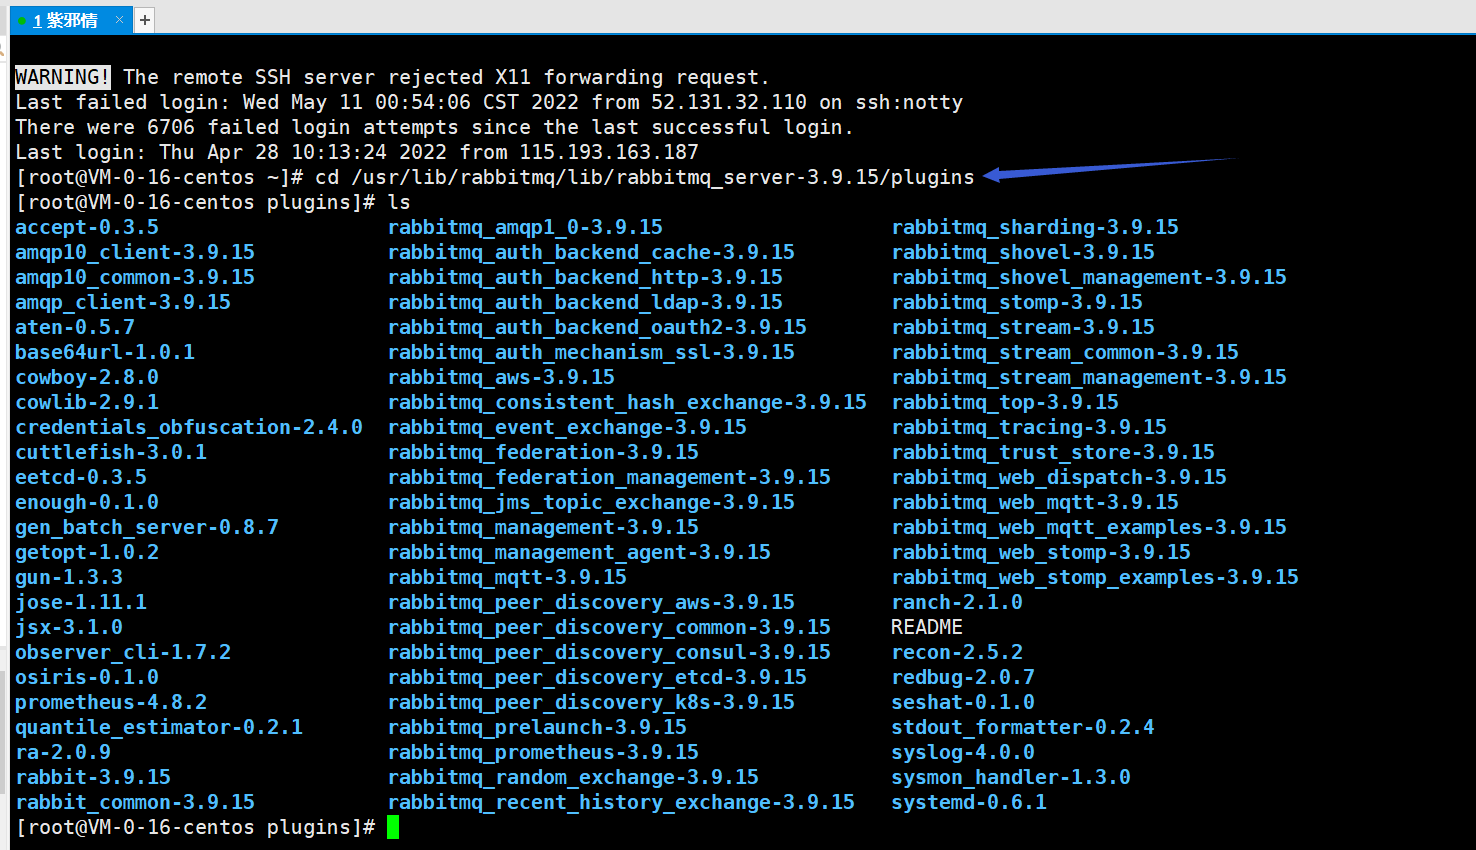
Task: Click the green connection status dot on tab
Action: pyautogui.click(x=22, y=21)
